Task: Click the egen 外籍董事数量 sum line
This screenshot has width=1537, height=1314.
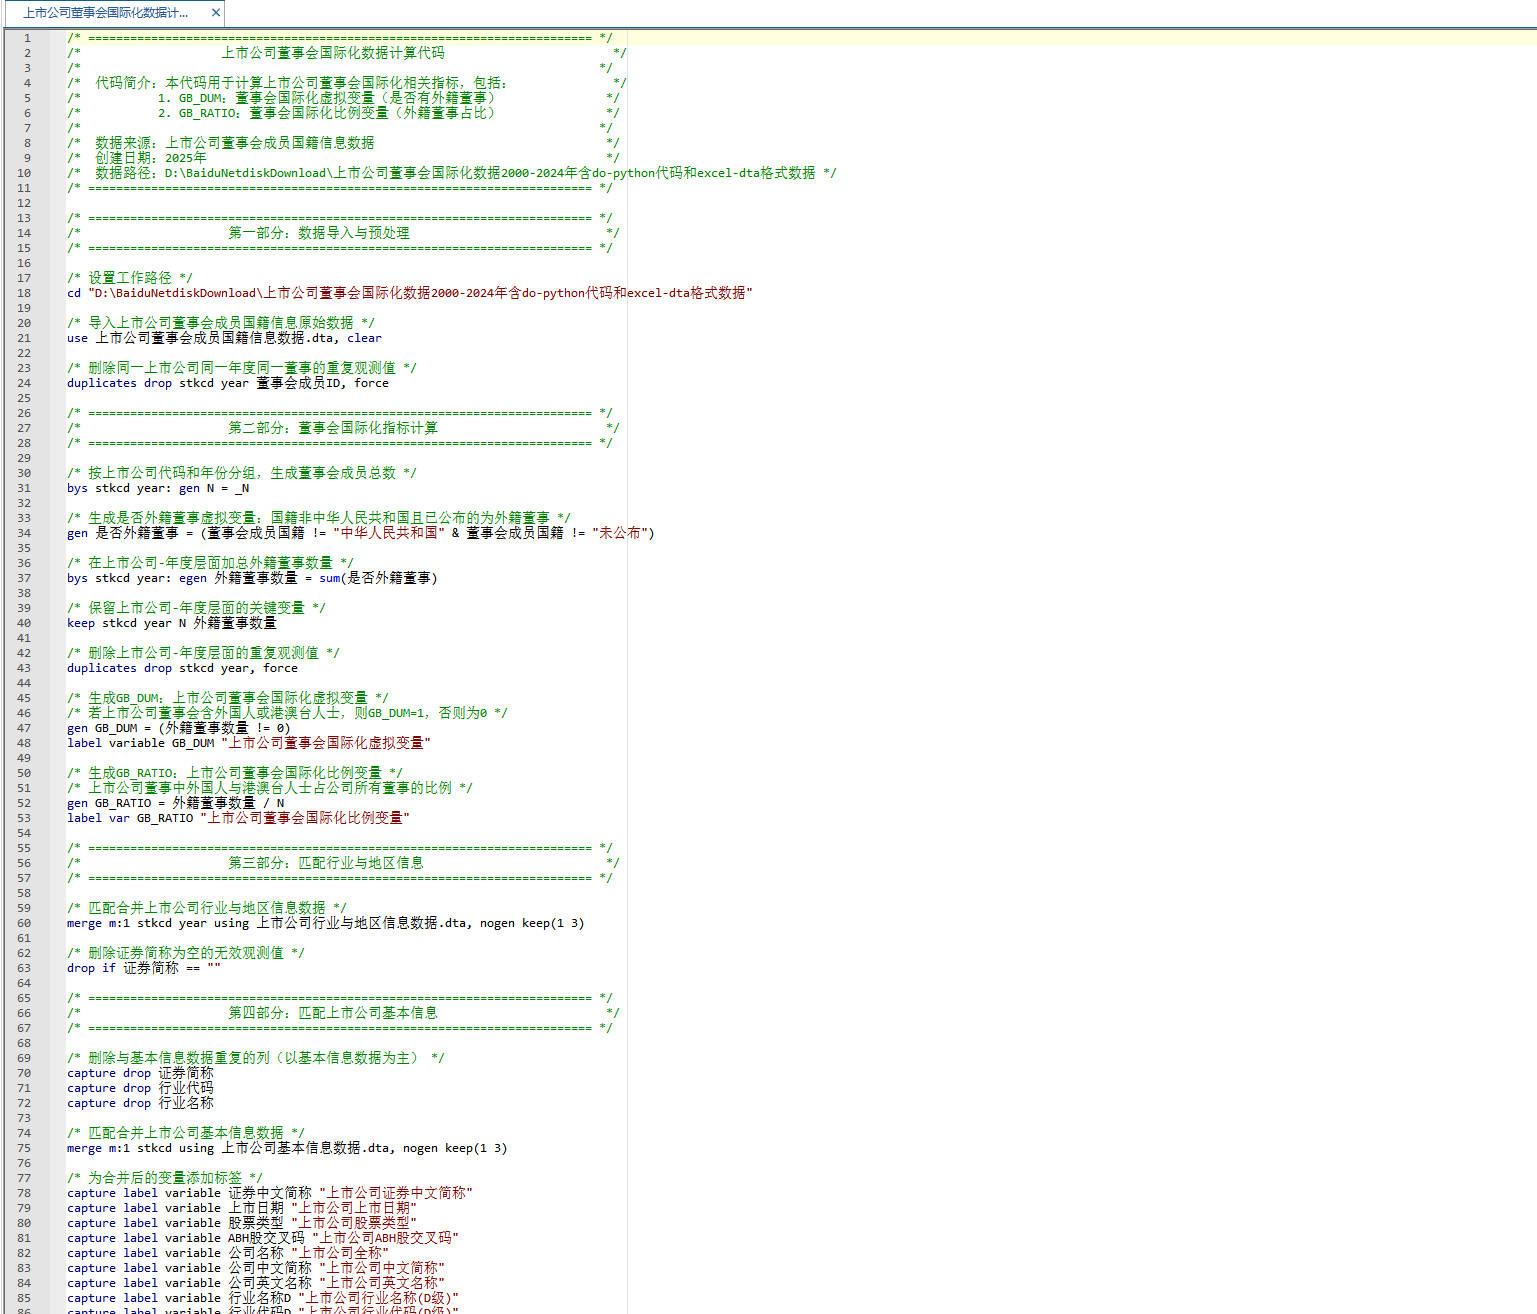Action: (252, 578)
